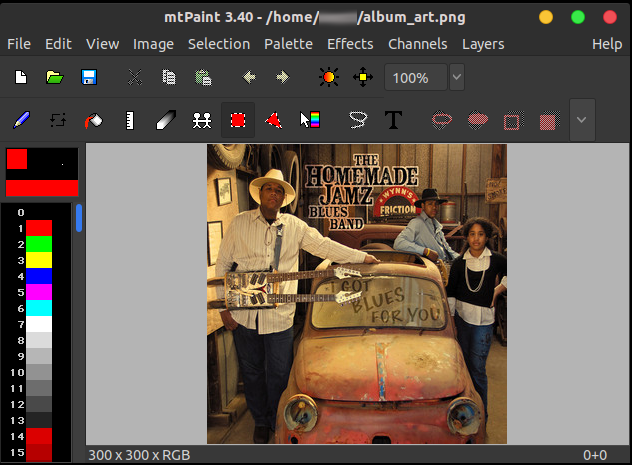Minimize the mtPaint window with yellow button

coord(546,17)
